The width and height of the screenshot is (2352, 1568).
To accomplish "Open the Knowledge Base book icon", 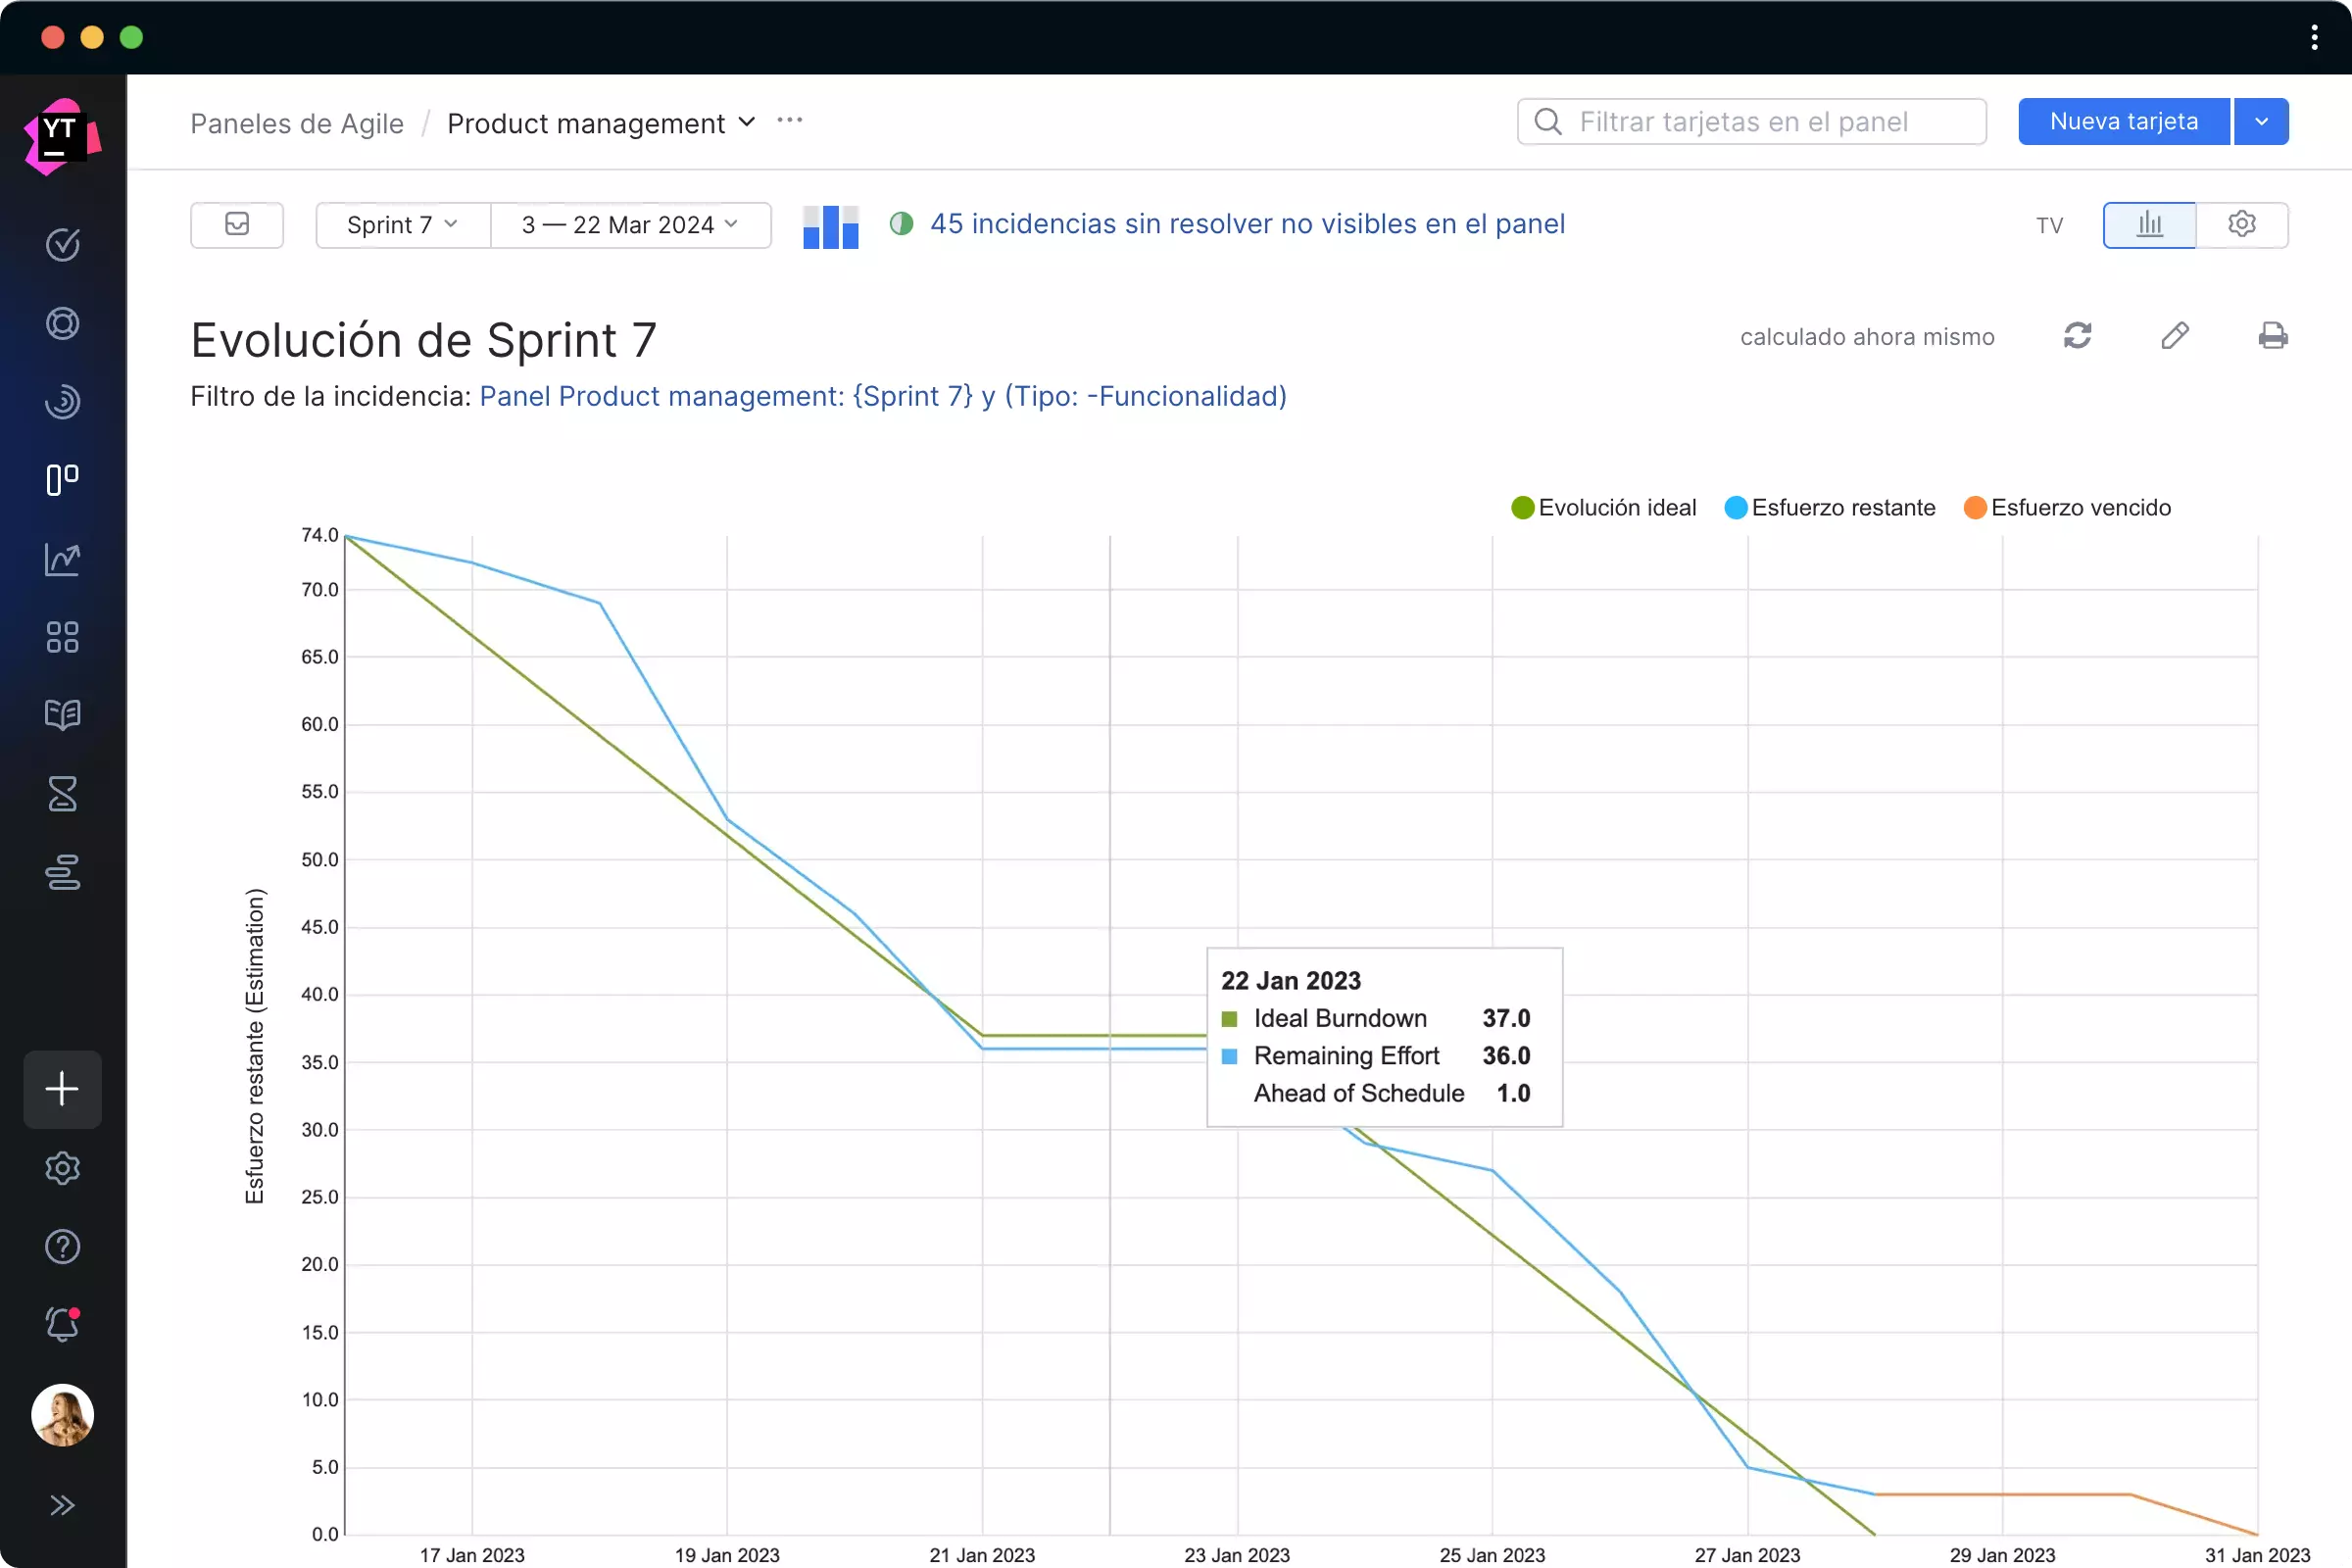I will click(x=62, y=715).
